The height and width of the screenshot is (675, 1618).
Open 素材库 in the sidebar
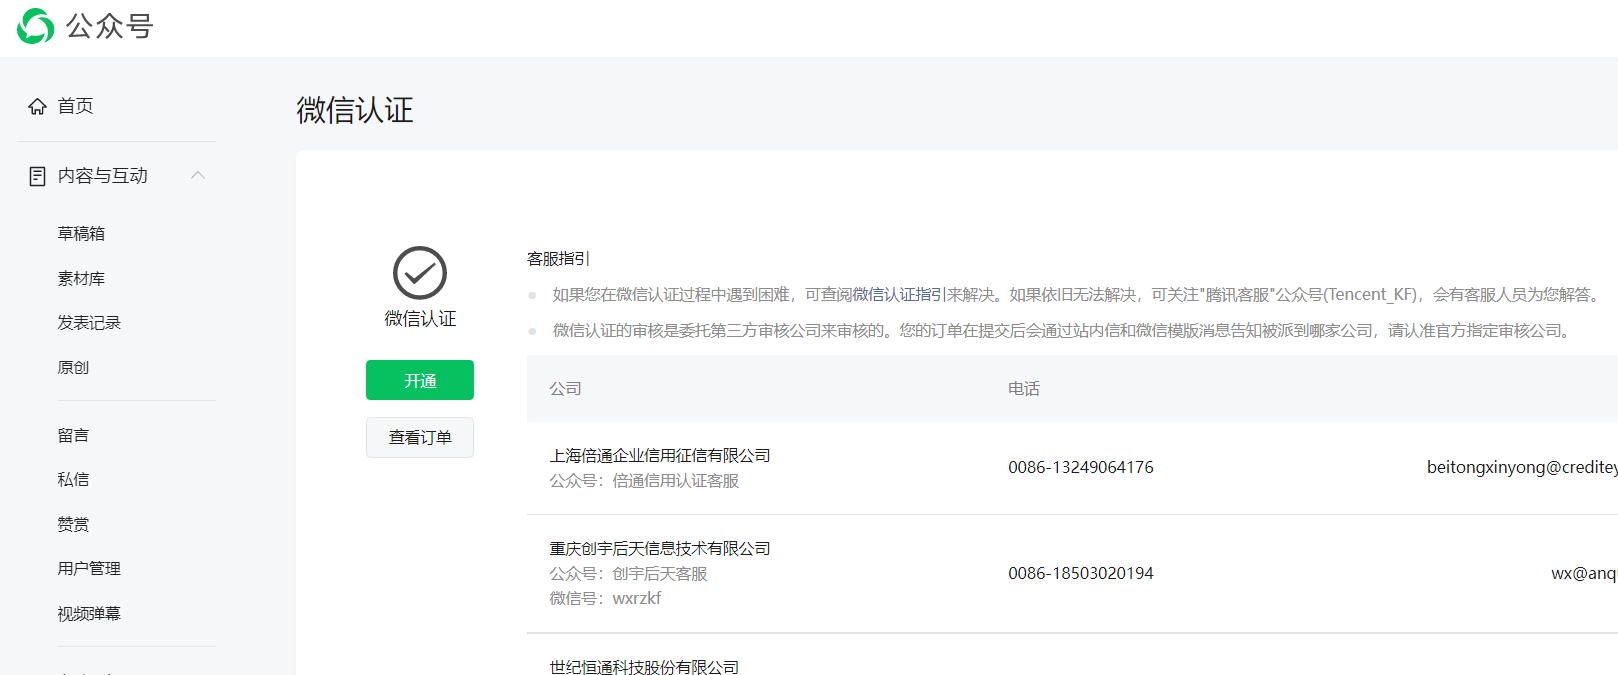tap(81, 278)
